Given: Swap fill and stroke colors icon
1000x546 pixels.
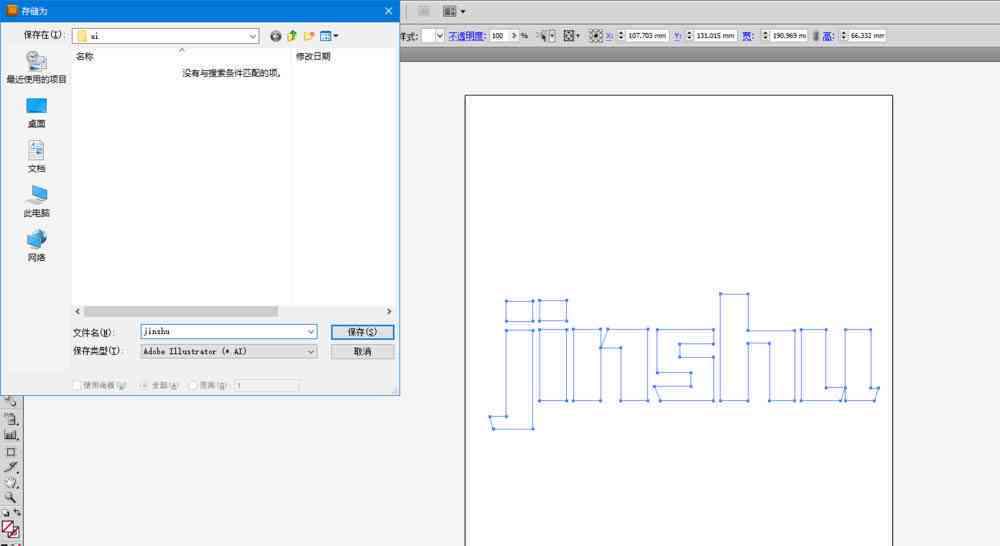Looking at the screenshot, I should coord(17,513).
